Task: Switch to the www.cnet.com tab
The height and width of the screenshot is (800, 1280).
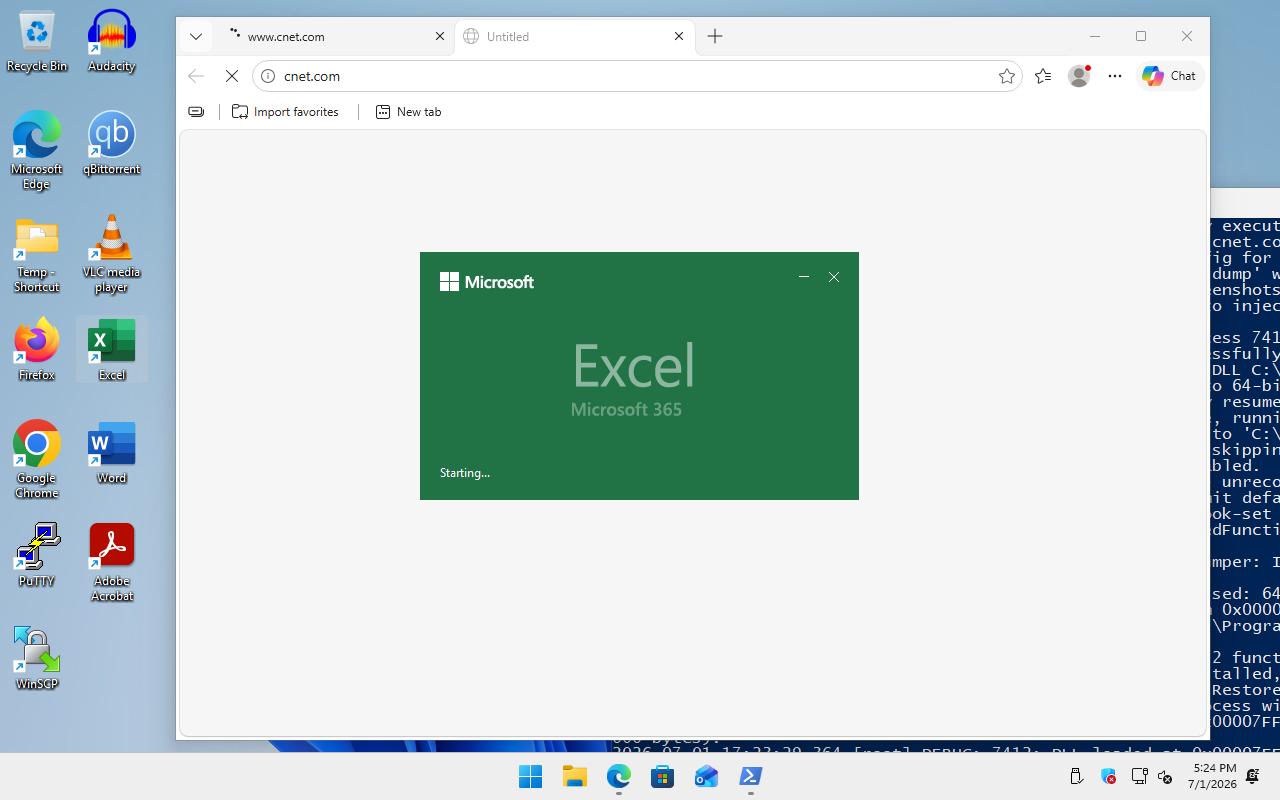Action: coord(335,36)
